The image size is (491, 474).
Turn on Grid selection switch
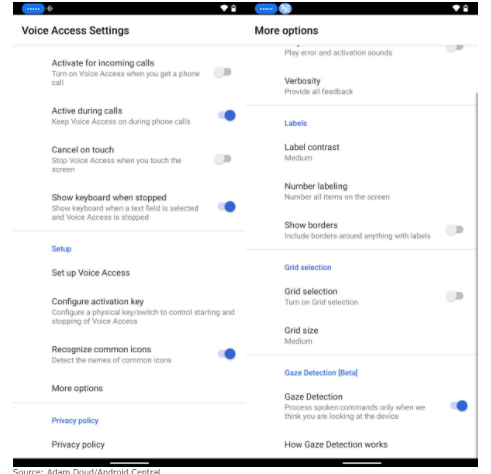455,296
